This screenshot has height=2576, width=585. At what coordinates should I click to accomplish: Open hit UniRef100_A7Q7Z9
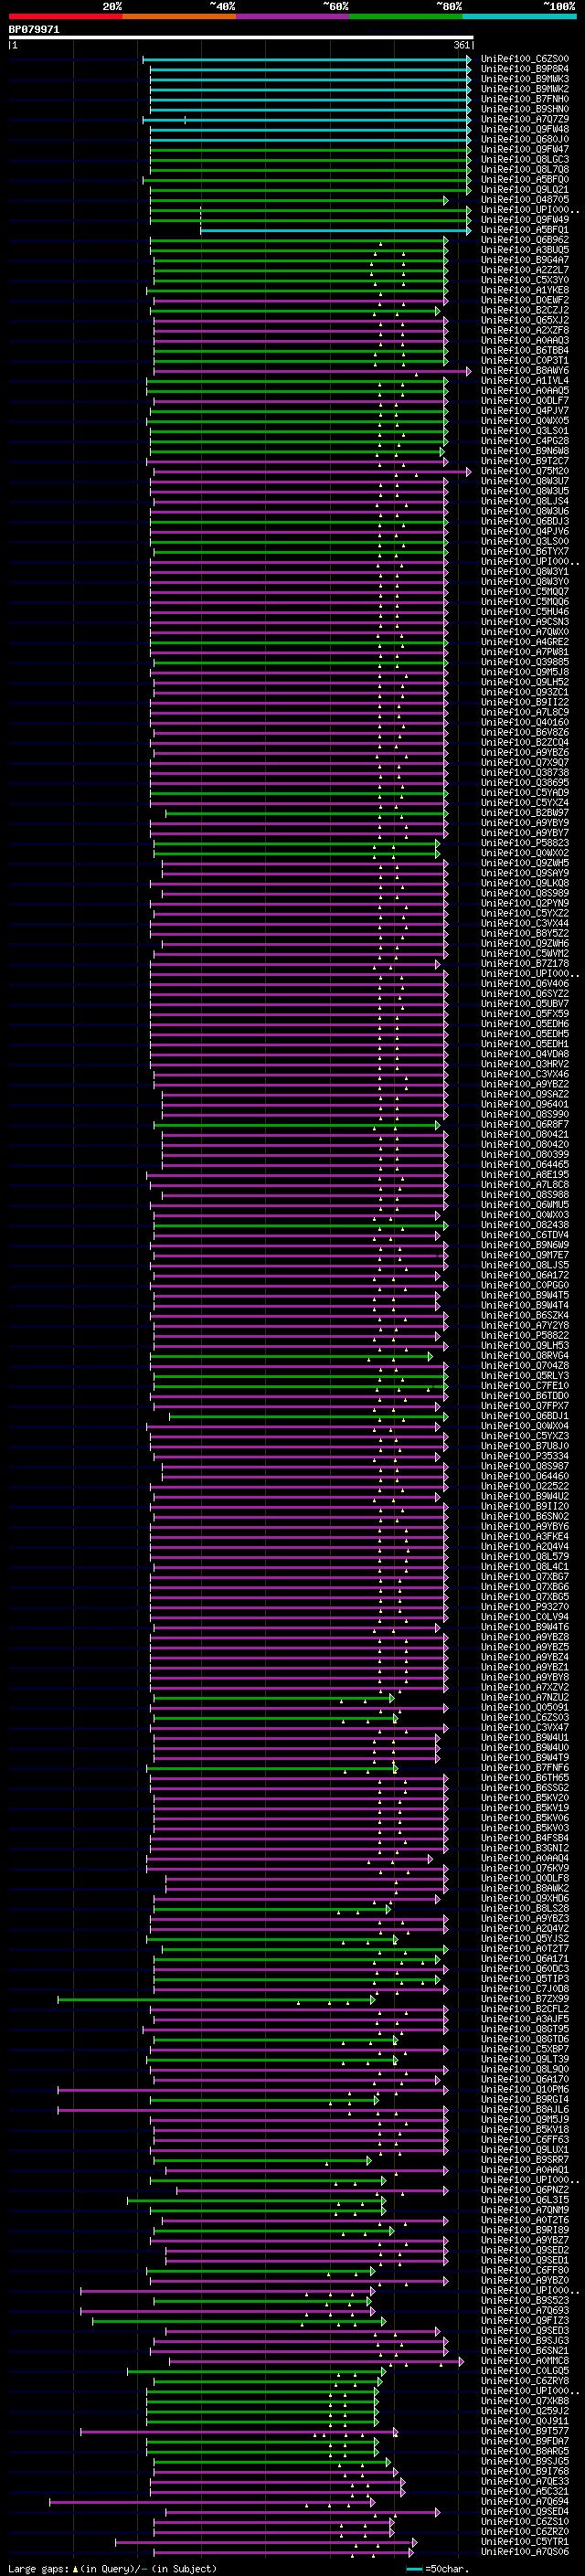click(x=525, y=119)
